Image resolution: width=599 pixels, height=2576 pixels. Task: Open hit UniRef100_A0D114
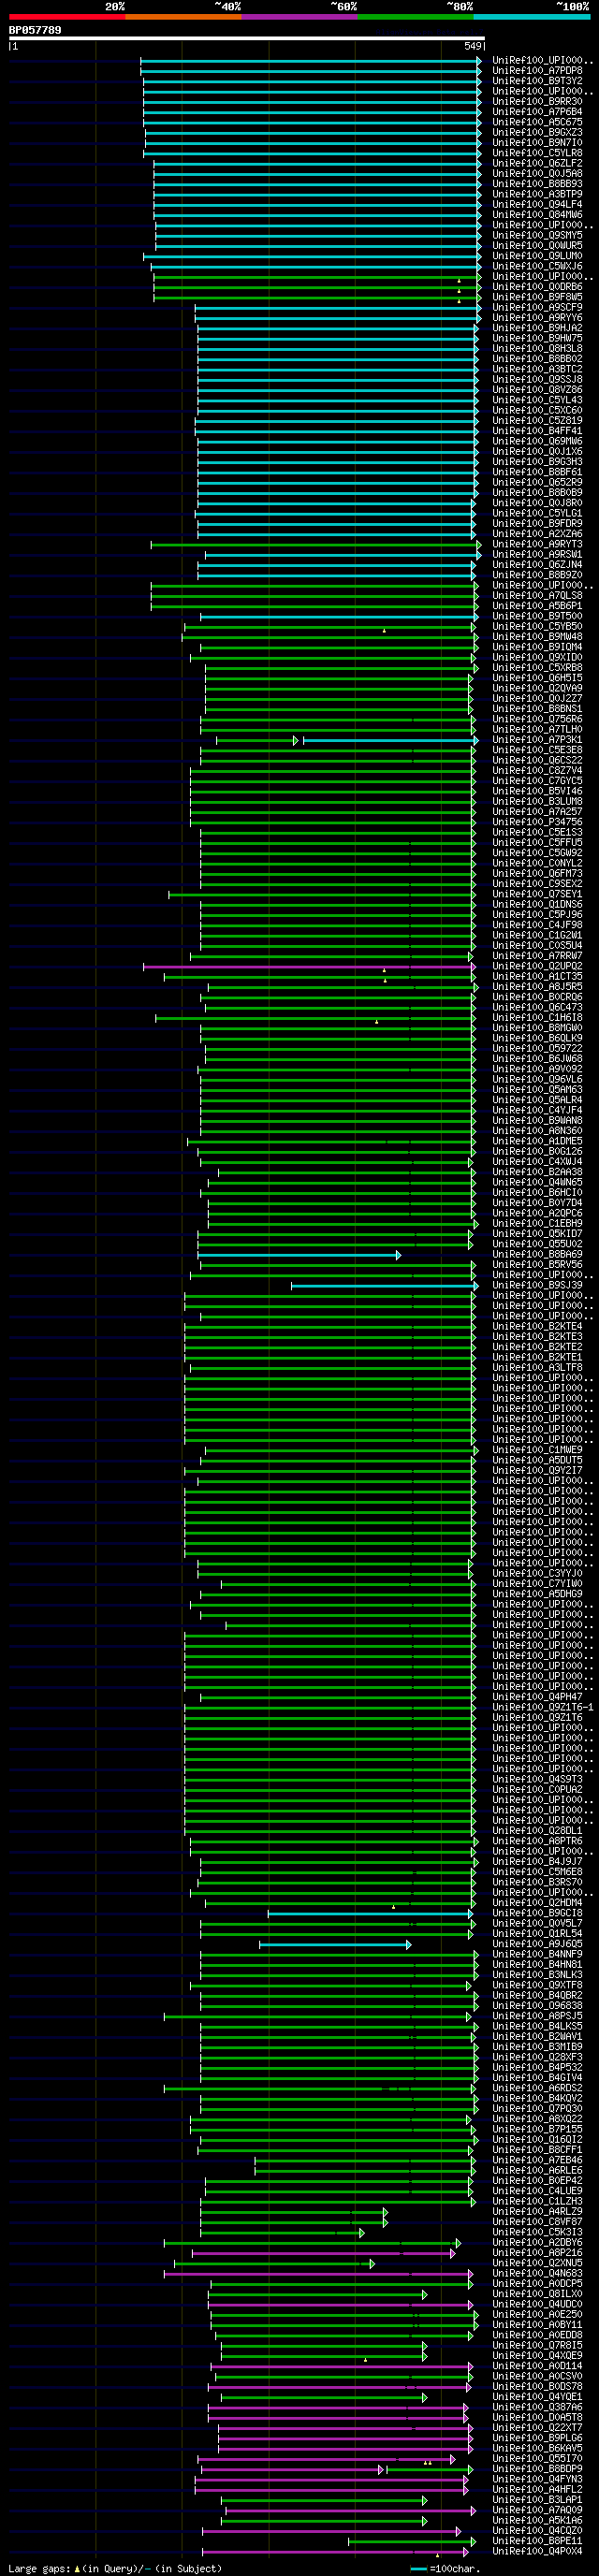tap(537, 2366)
